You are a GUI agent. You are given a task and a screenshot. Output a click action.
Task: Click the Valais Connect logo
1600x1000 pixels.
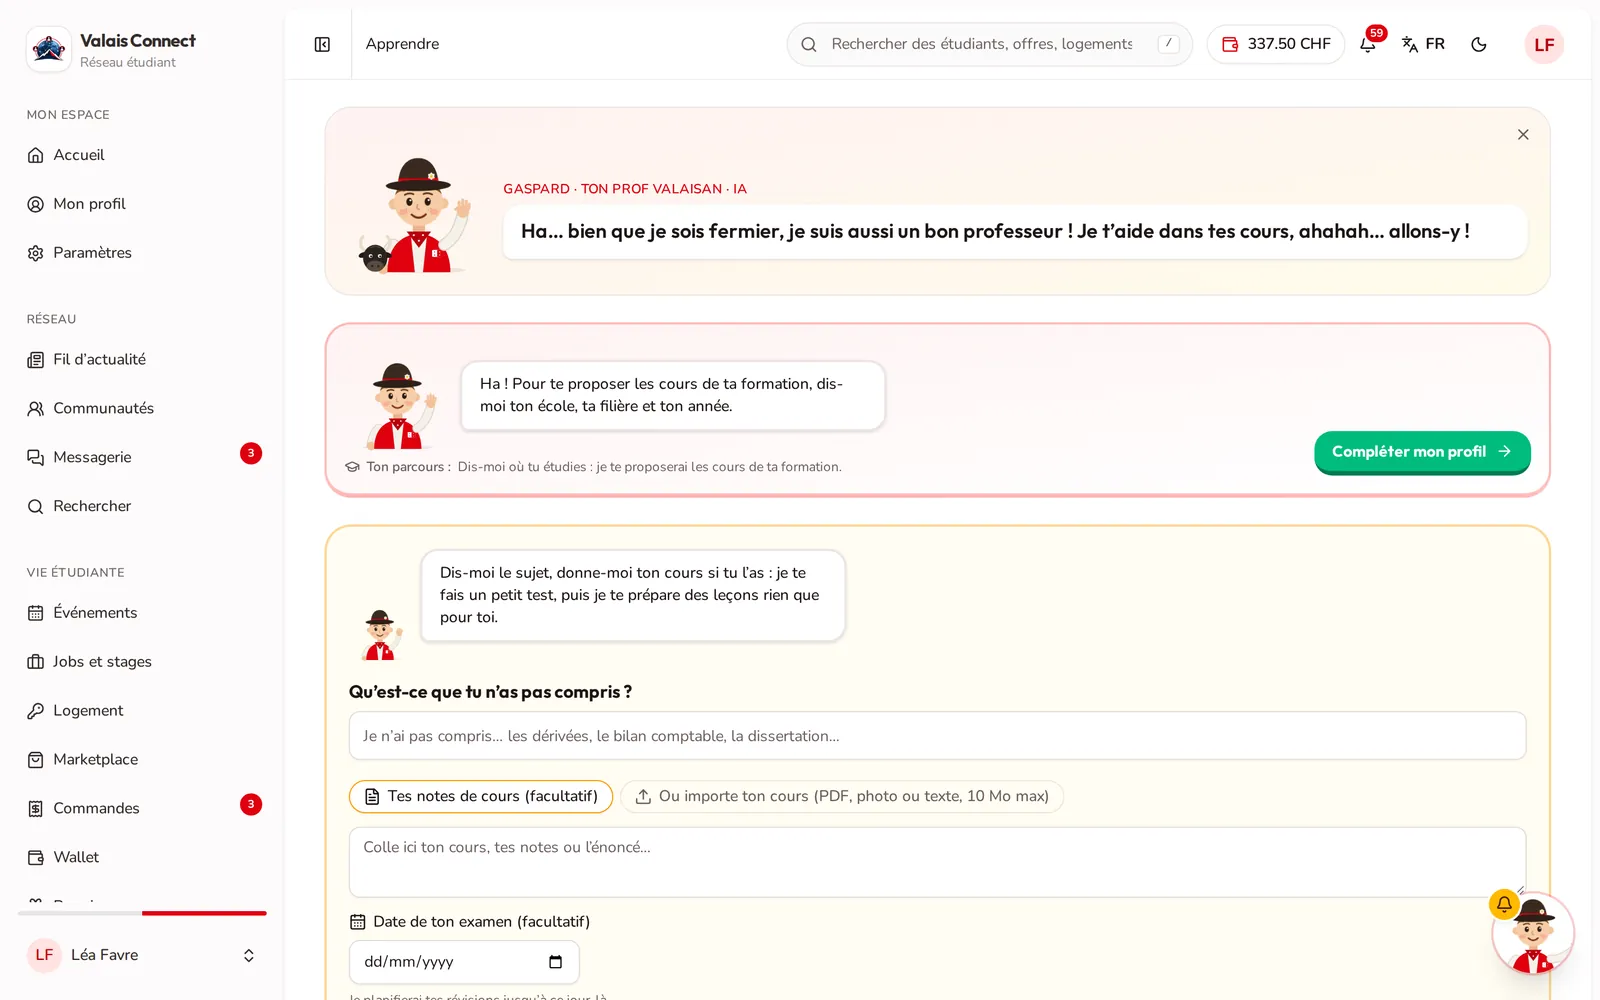click(x=48, y=48)
